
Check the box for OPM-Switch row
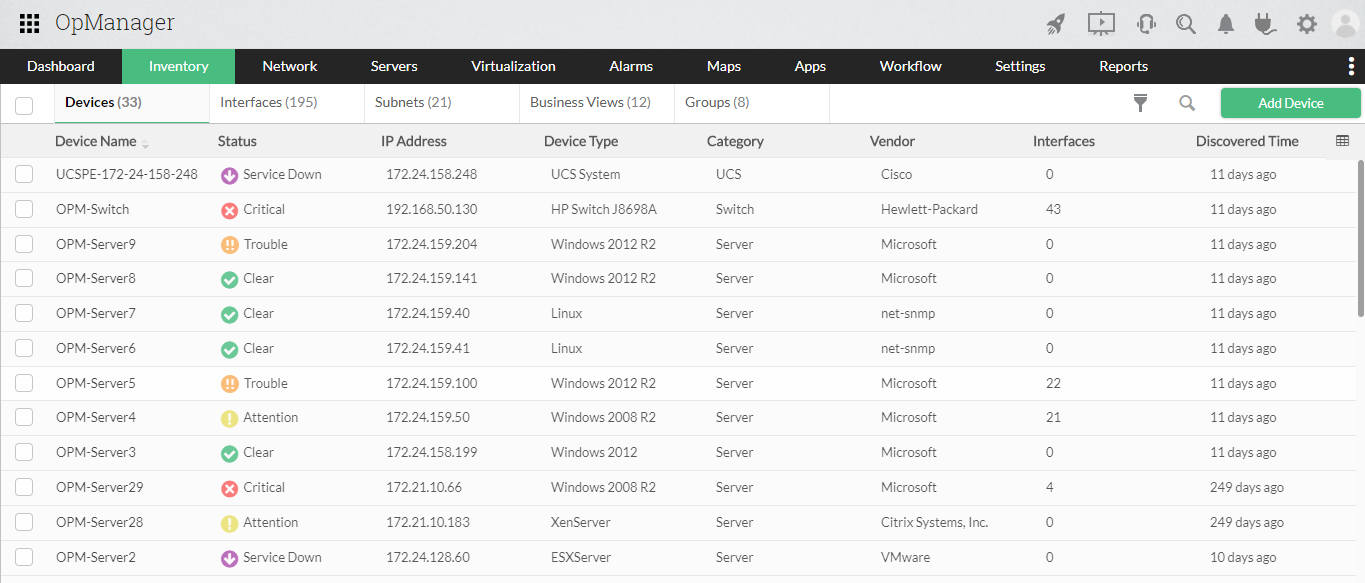coord(24,209)
